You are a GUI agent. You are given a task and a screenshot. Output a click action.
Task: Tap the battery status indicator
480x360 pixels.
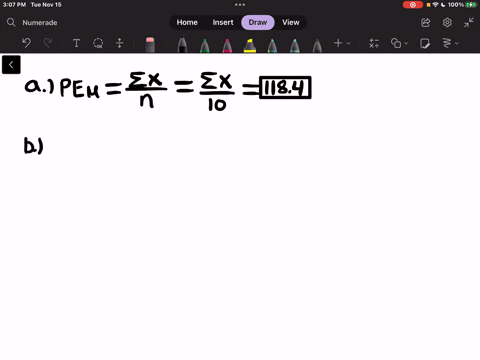tap(471, 5)
